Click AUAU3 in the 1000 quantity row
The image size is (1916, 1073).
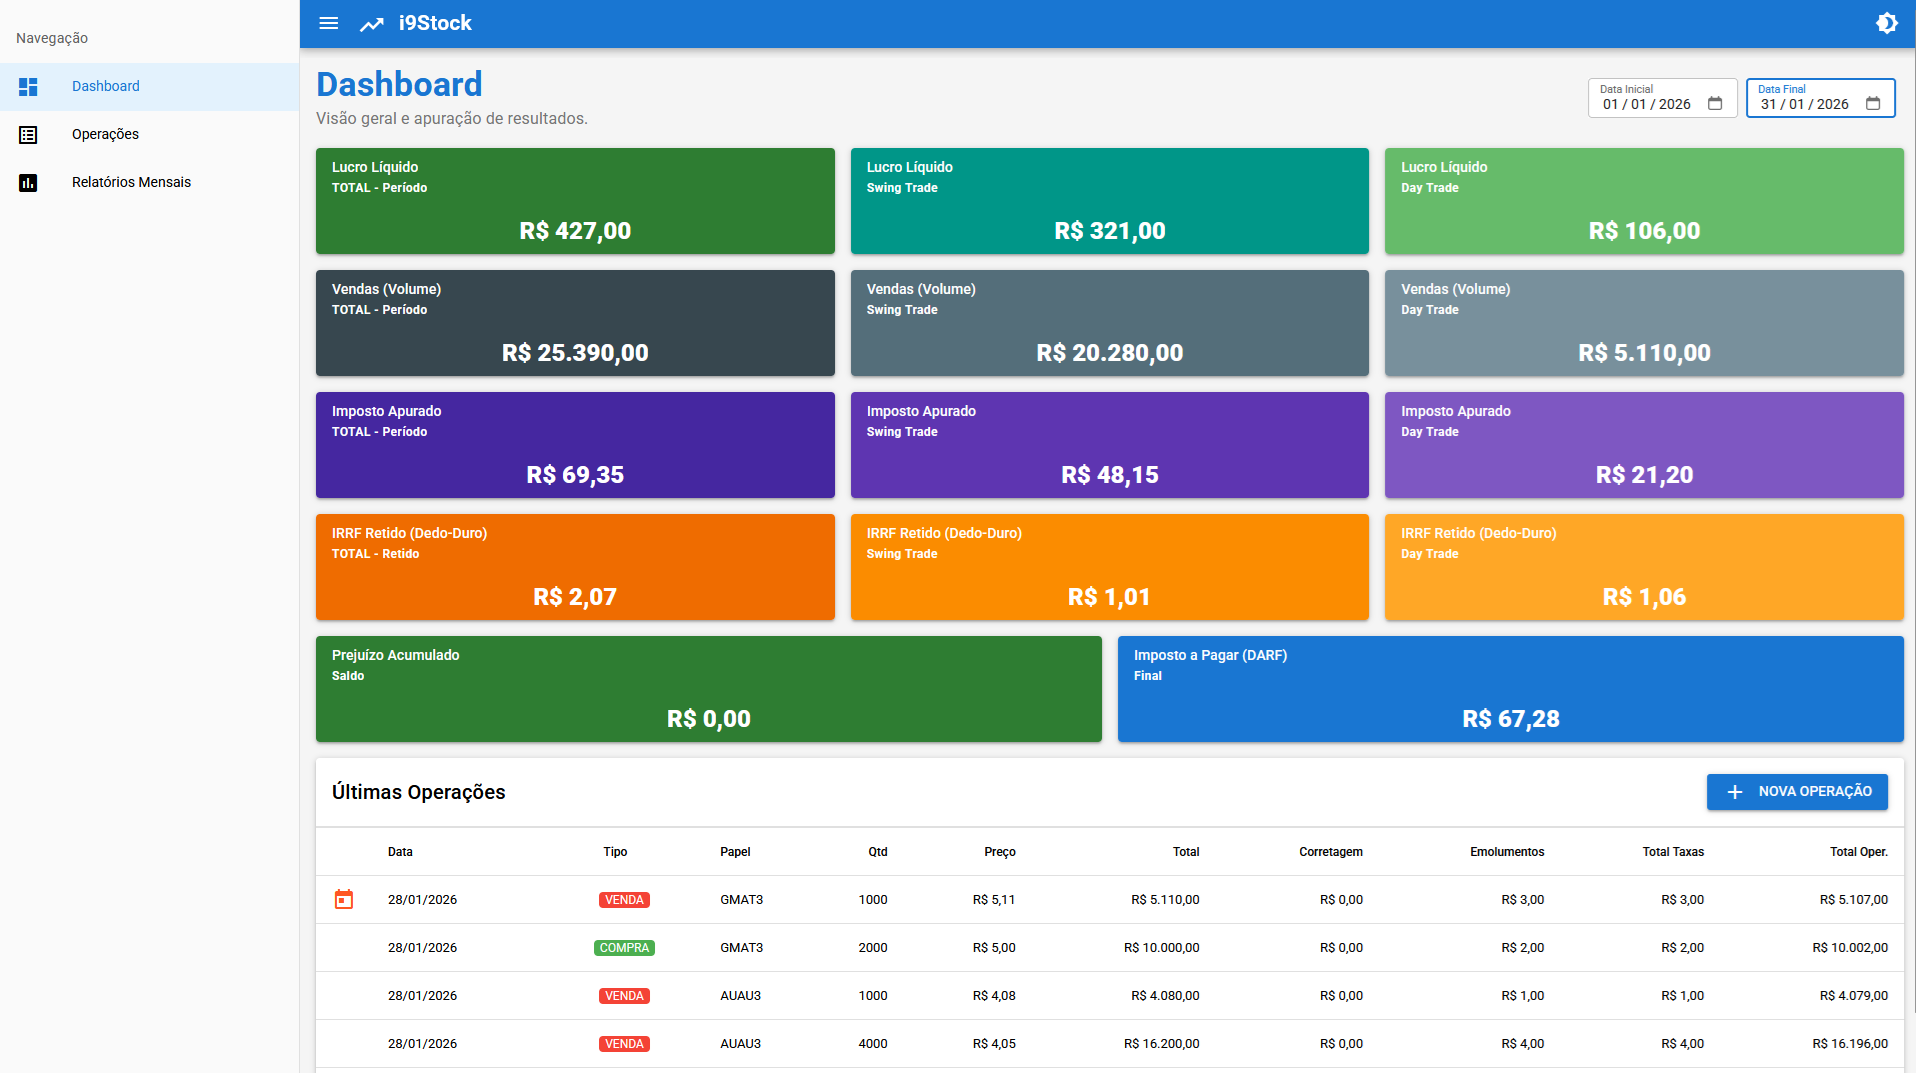pyautogui.click(x=740, y=996)
